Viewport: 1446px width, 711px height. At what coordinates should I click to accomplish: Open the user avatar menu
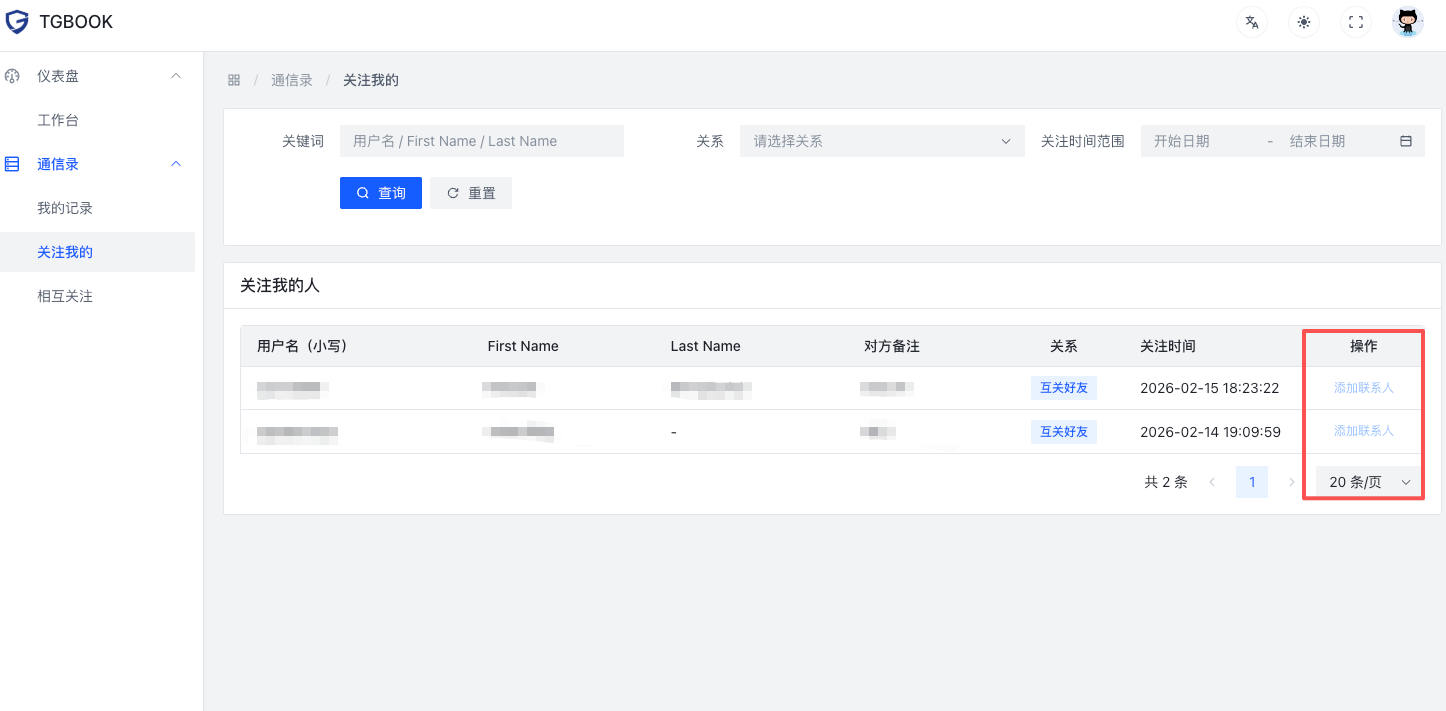(1408, 22)
